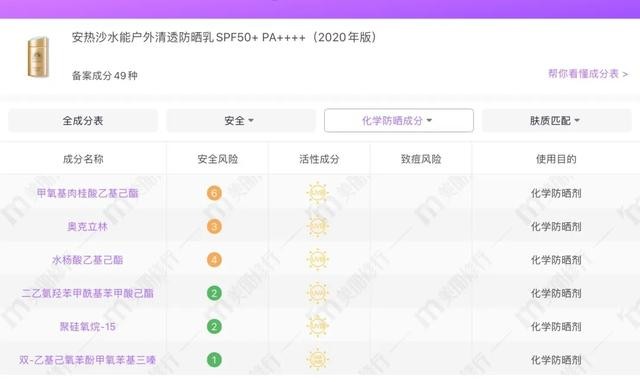
Task: Click the 使用目的 column header
Action: point(556,159)
